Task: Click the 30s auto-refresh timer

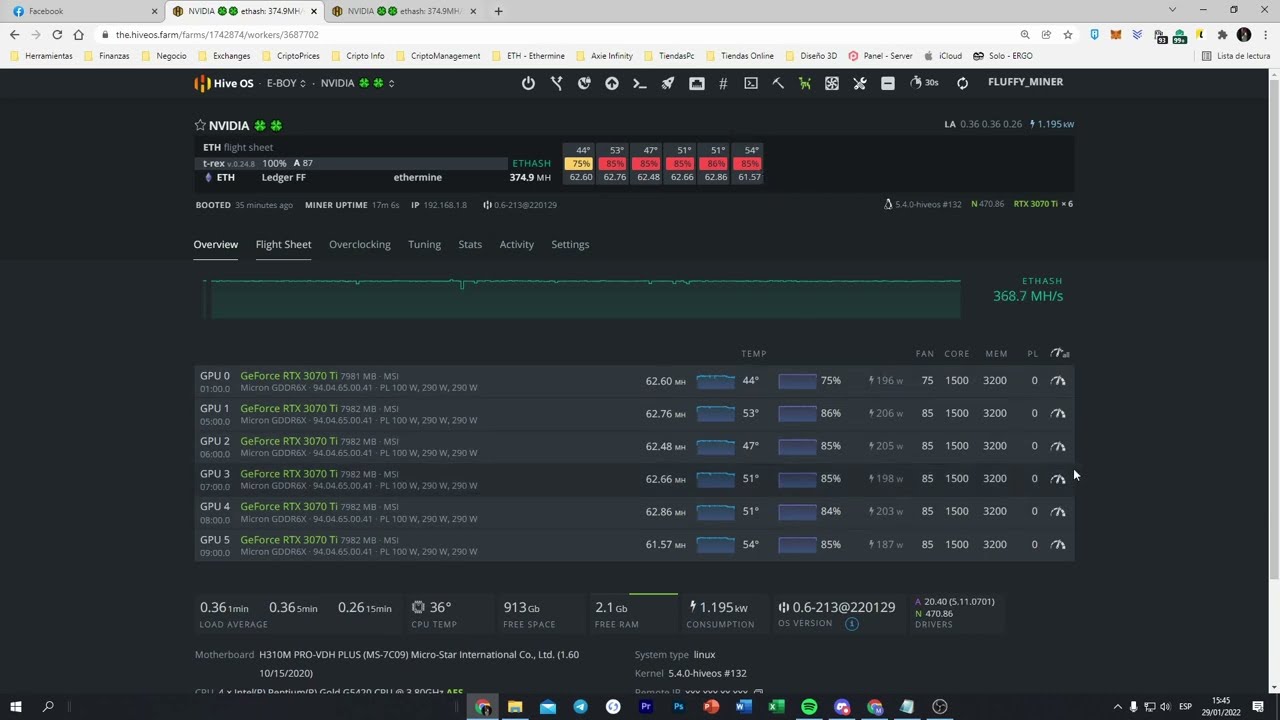Action: click(924, 82)
